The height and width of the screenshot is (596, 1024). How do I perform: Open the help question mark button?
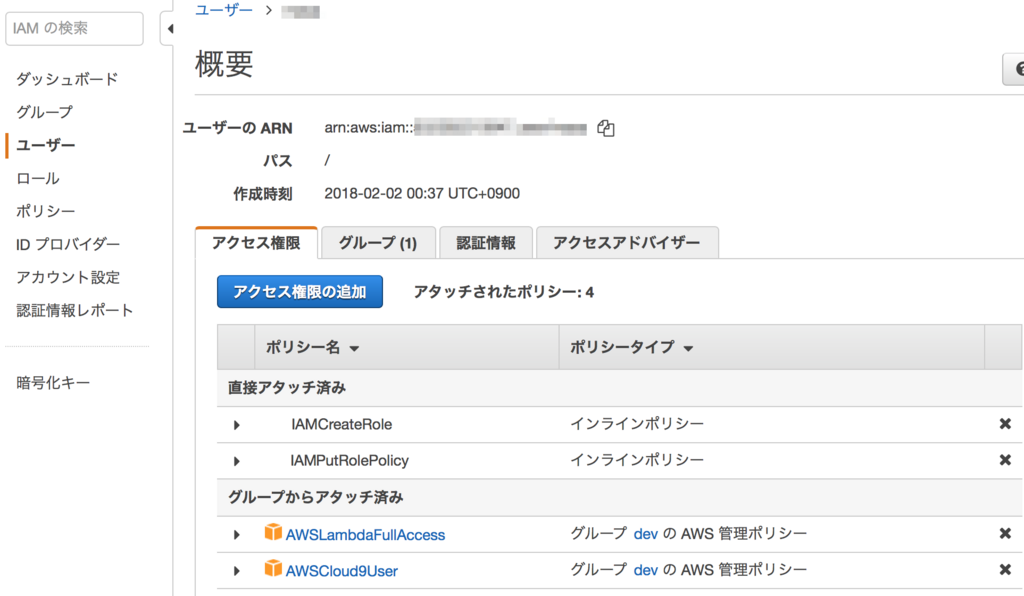(1014, 69)
